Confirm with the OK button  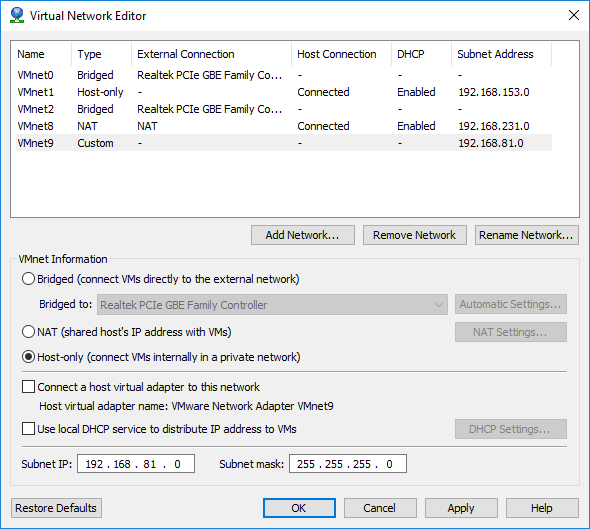click(x=299, y=508)
